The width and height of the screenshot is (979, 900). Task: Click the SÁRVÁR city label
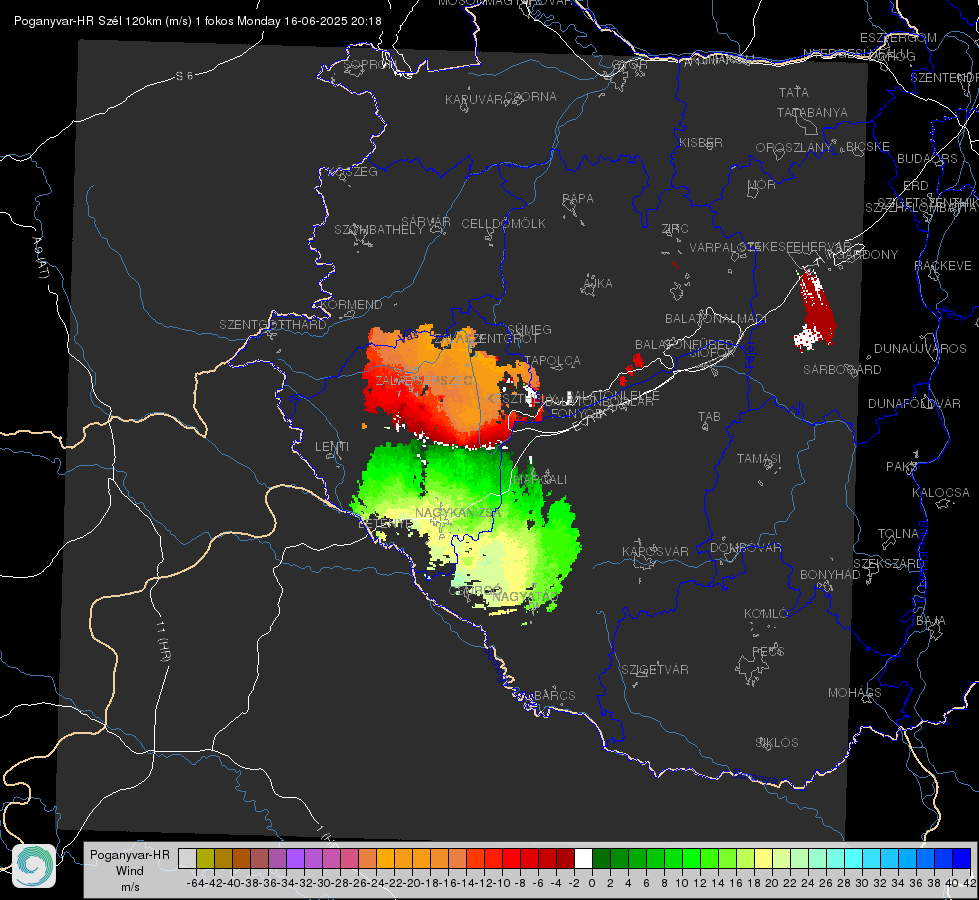[426, 222]
